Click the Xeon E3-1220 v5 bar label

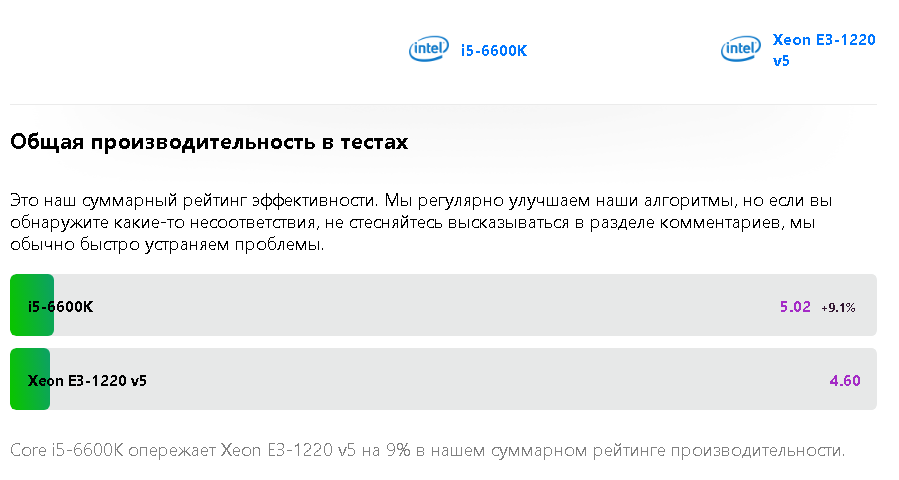(x=87, y=380)
